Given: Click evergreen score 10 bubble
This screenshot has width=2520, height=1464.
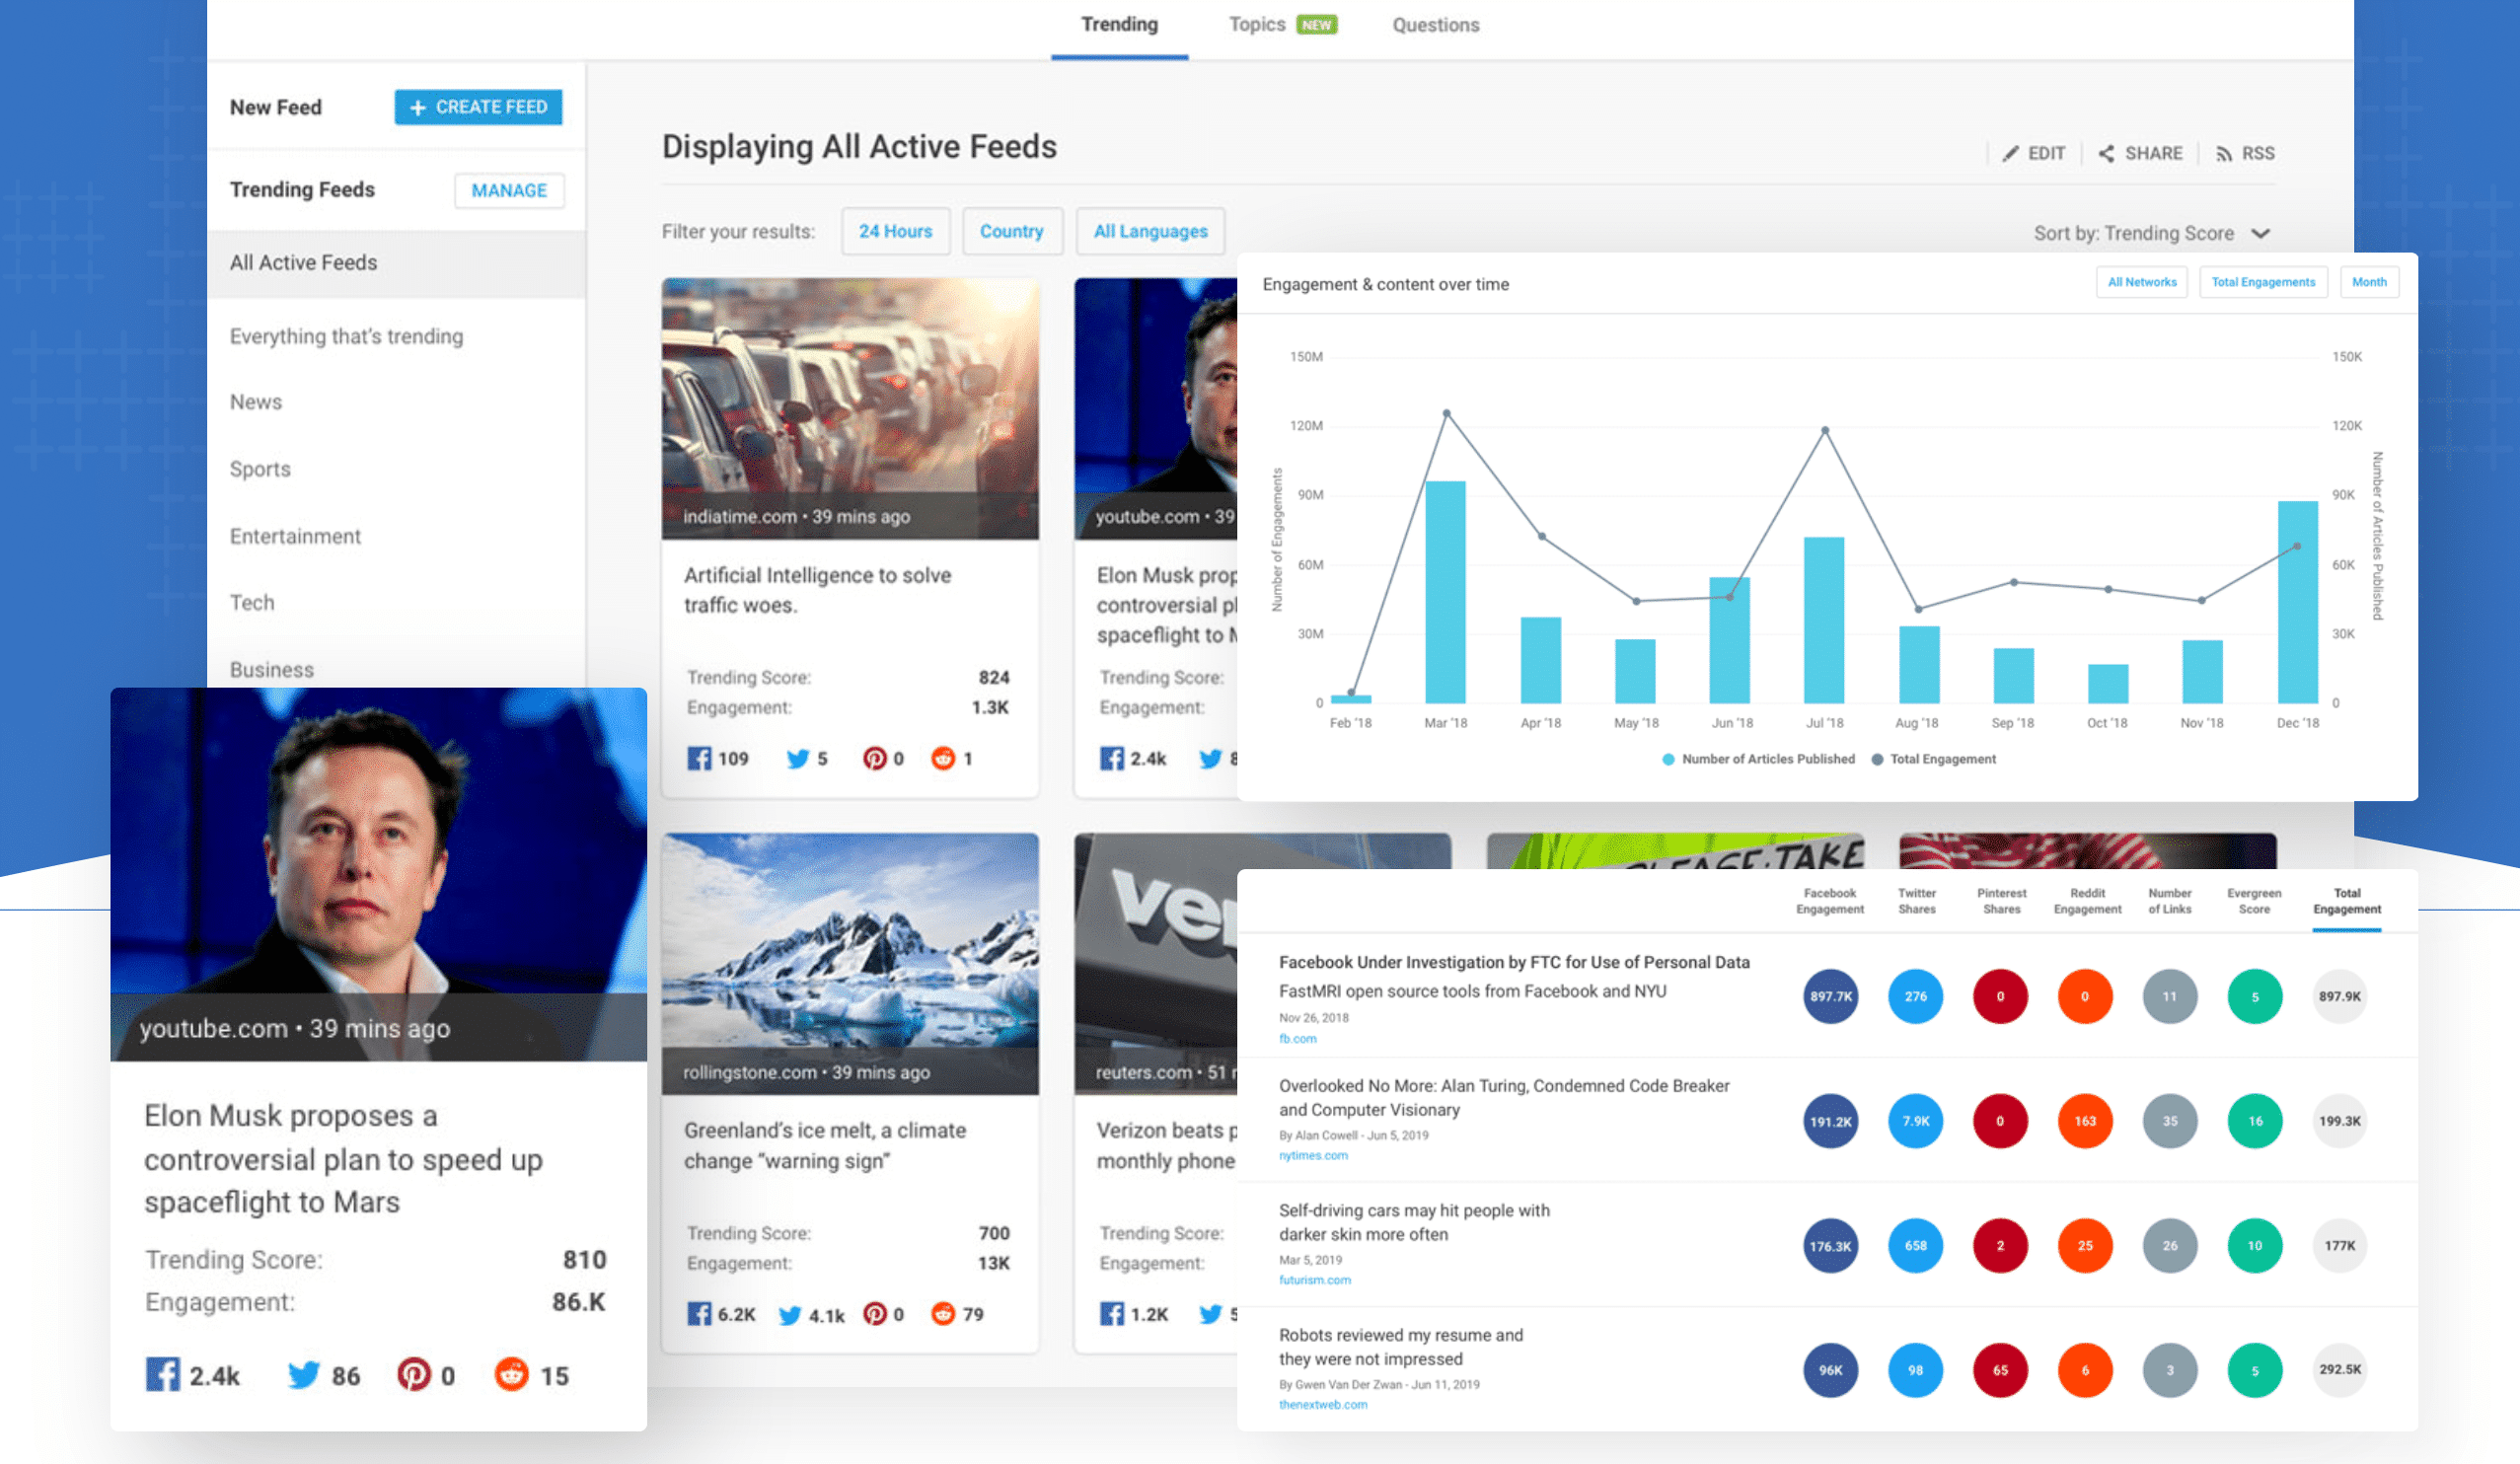Looking at the screenshot, I should [x=2255, y=1245].
